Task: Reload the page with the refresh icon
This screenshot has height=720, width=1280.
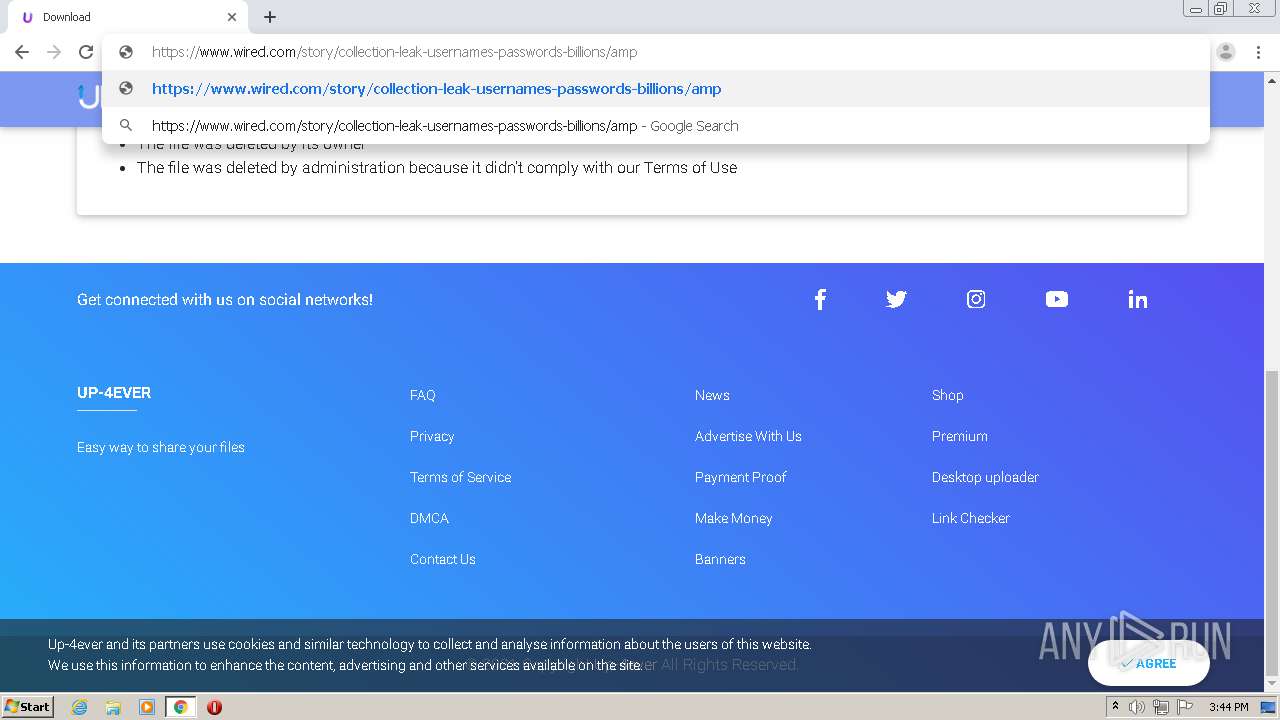Action: click(x=86, y=52)
